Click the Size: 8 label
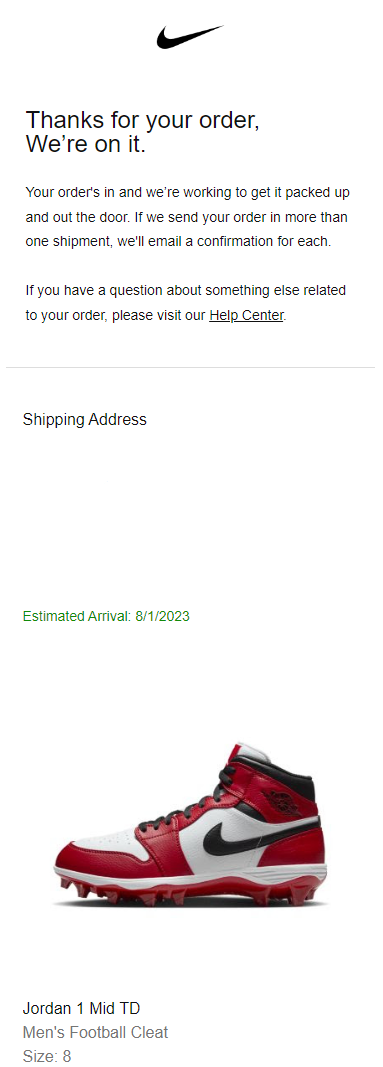 point(47,1057)
